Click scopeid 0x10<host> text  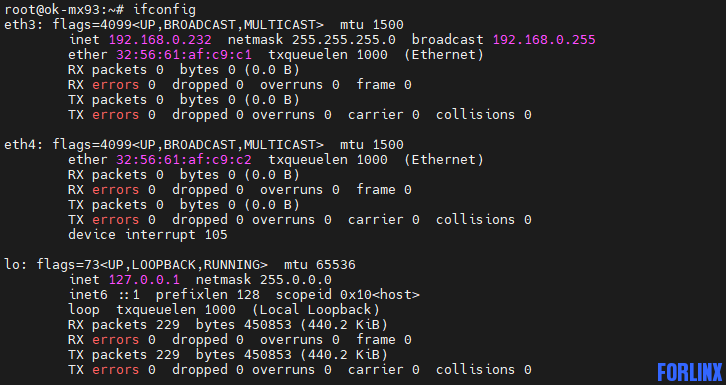tap(348, 295)
